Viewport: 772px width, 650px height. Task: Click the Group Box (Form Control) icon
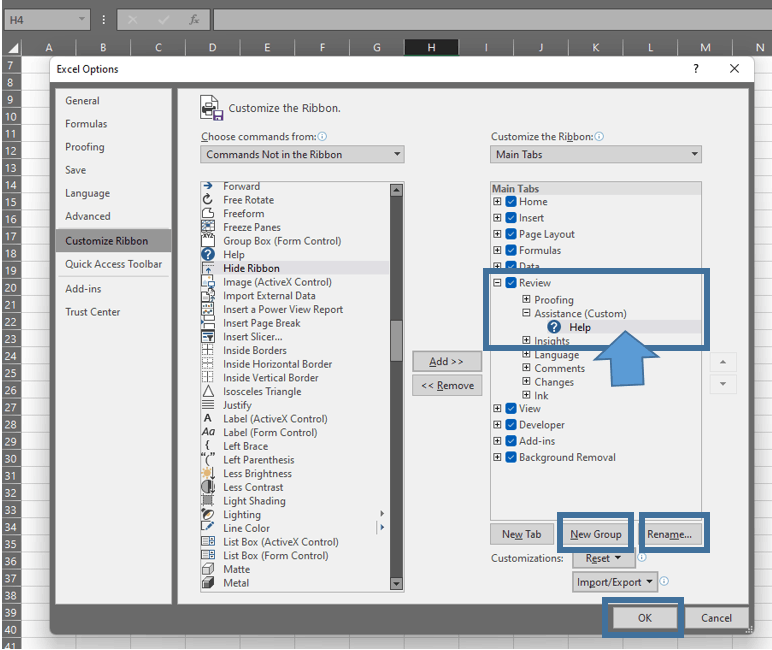coord(208,240)
